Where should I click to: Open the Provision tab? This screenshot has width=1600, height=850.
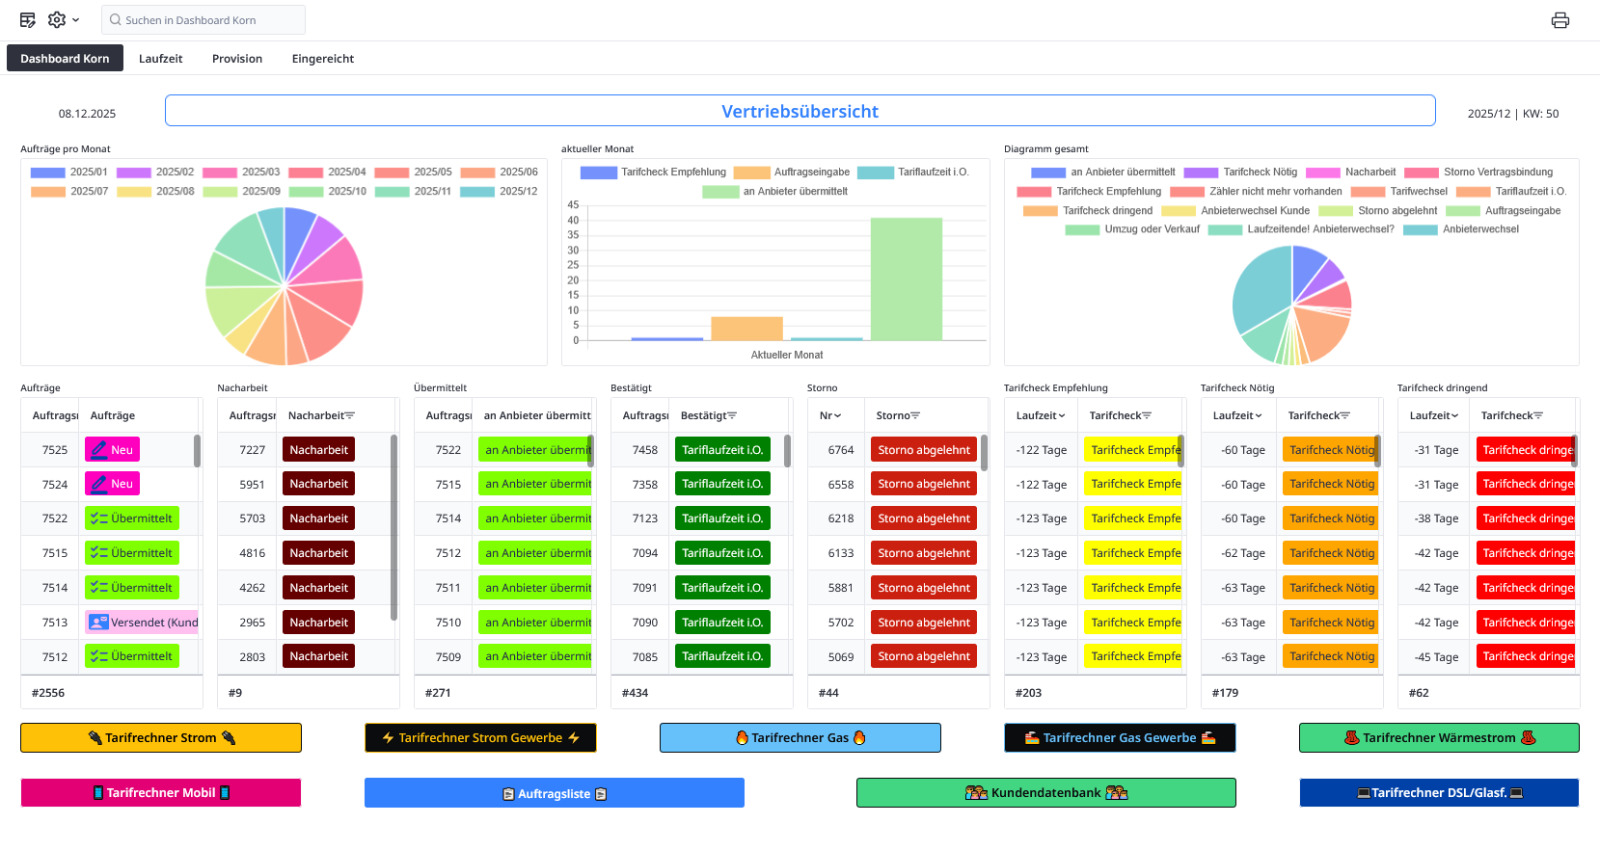point(237,59)
